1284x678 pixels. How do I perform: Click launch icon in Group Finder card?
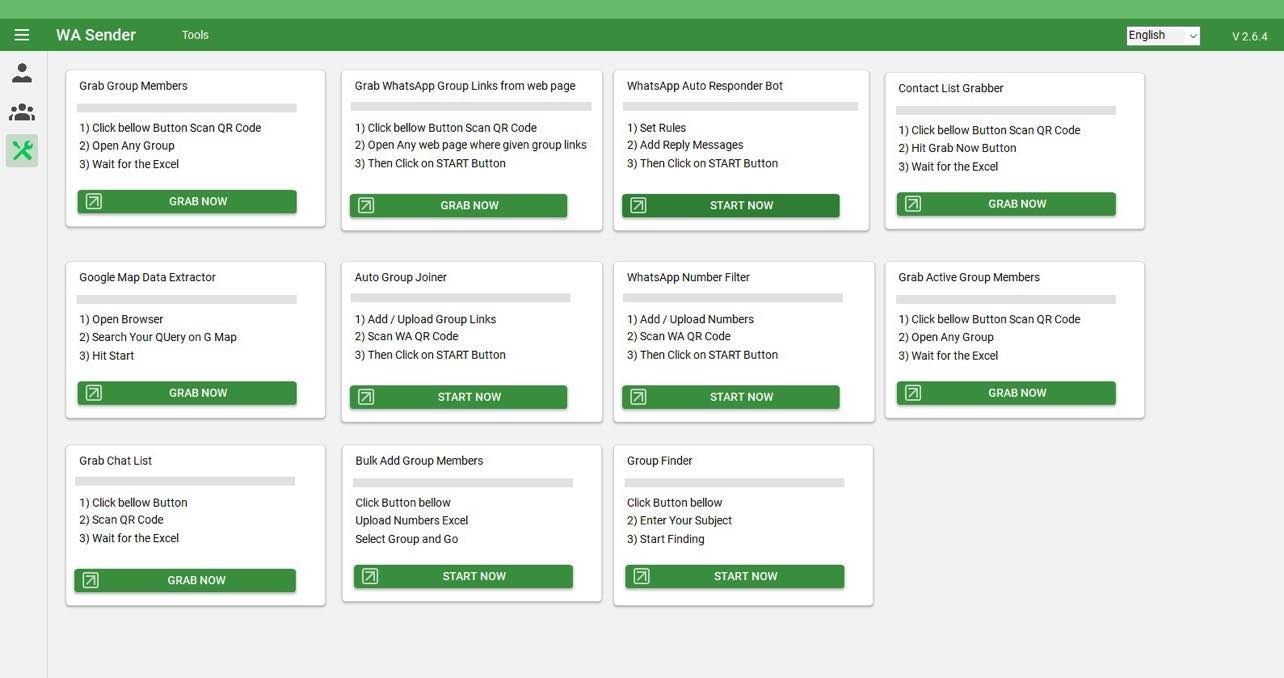coord(642,576)
